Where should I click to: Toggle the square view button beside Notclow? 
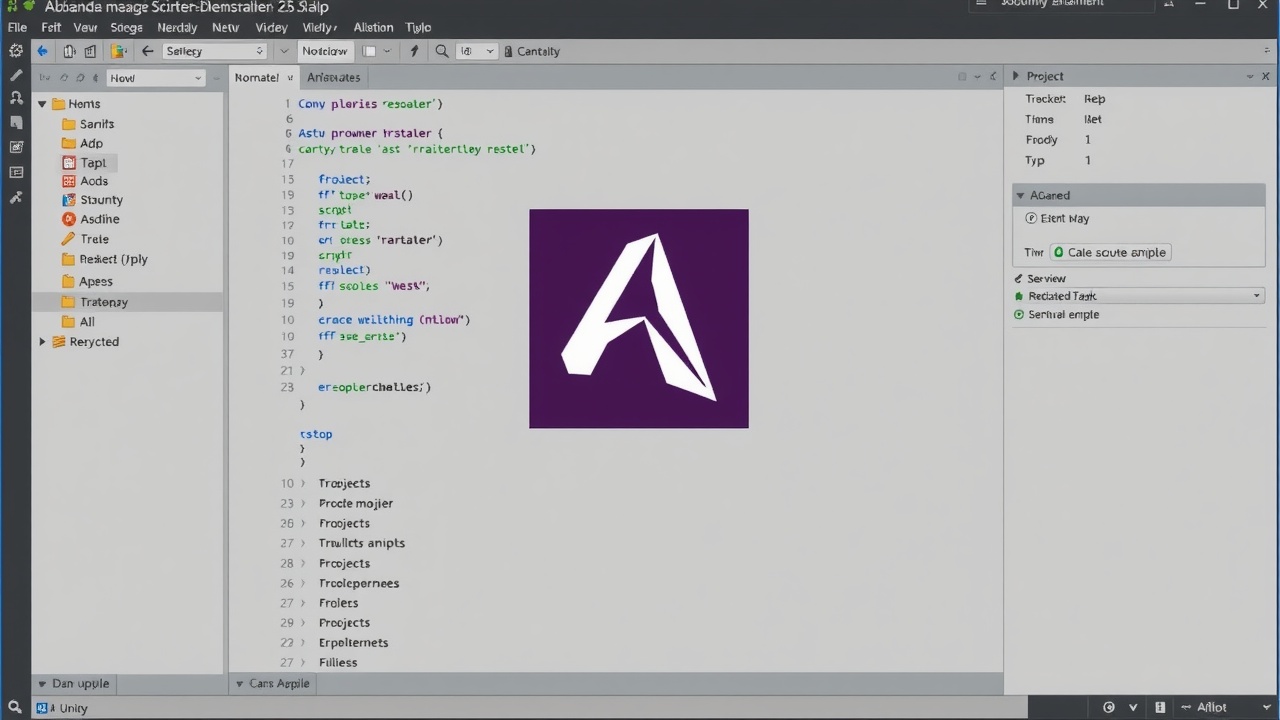click(369, 51)
